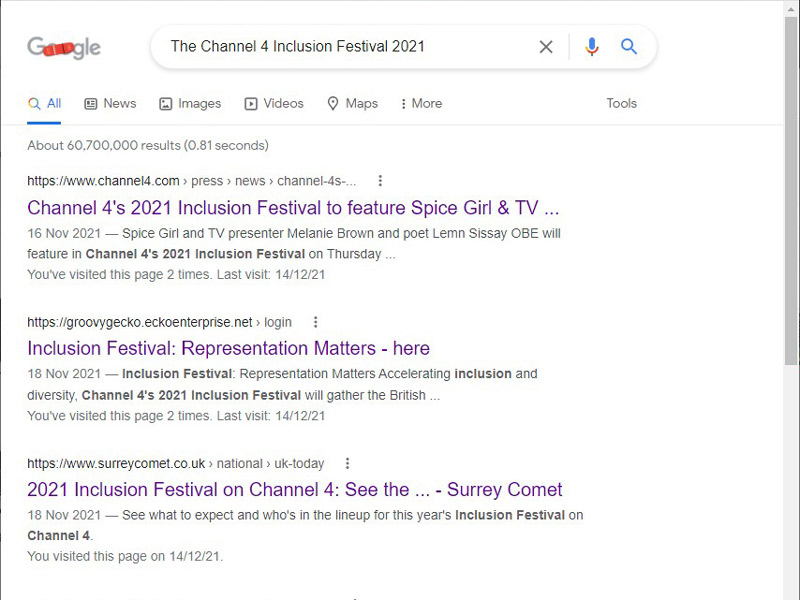Switch to the Maps tab
The image size is (800, 600).
click(353, 104)
